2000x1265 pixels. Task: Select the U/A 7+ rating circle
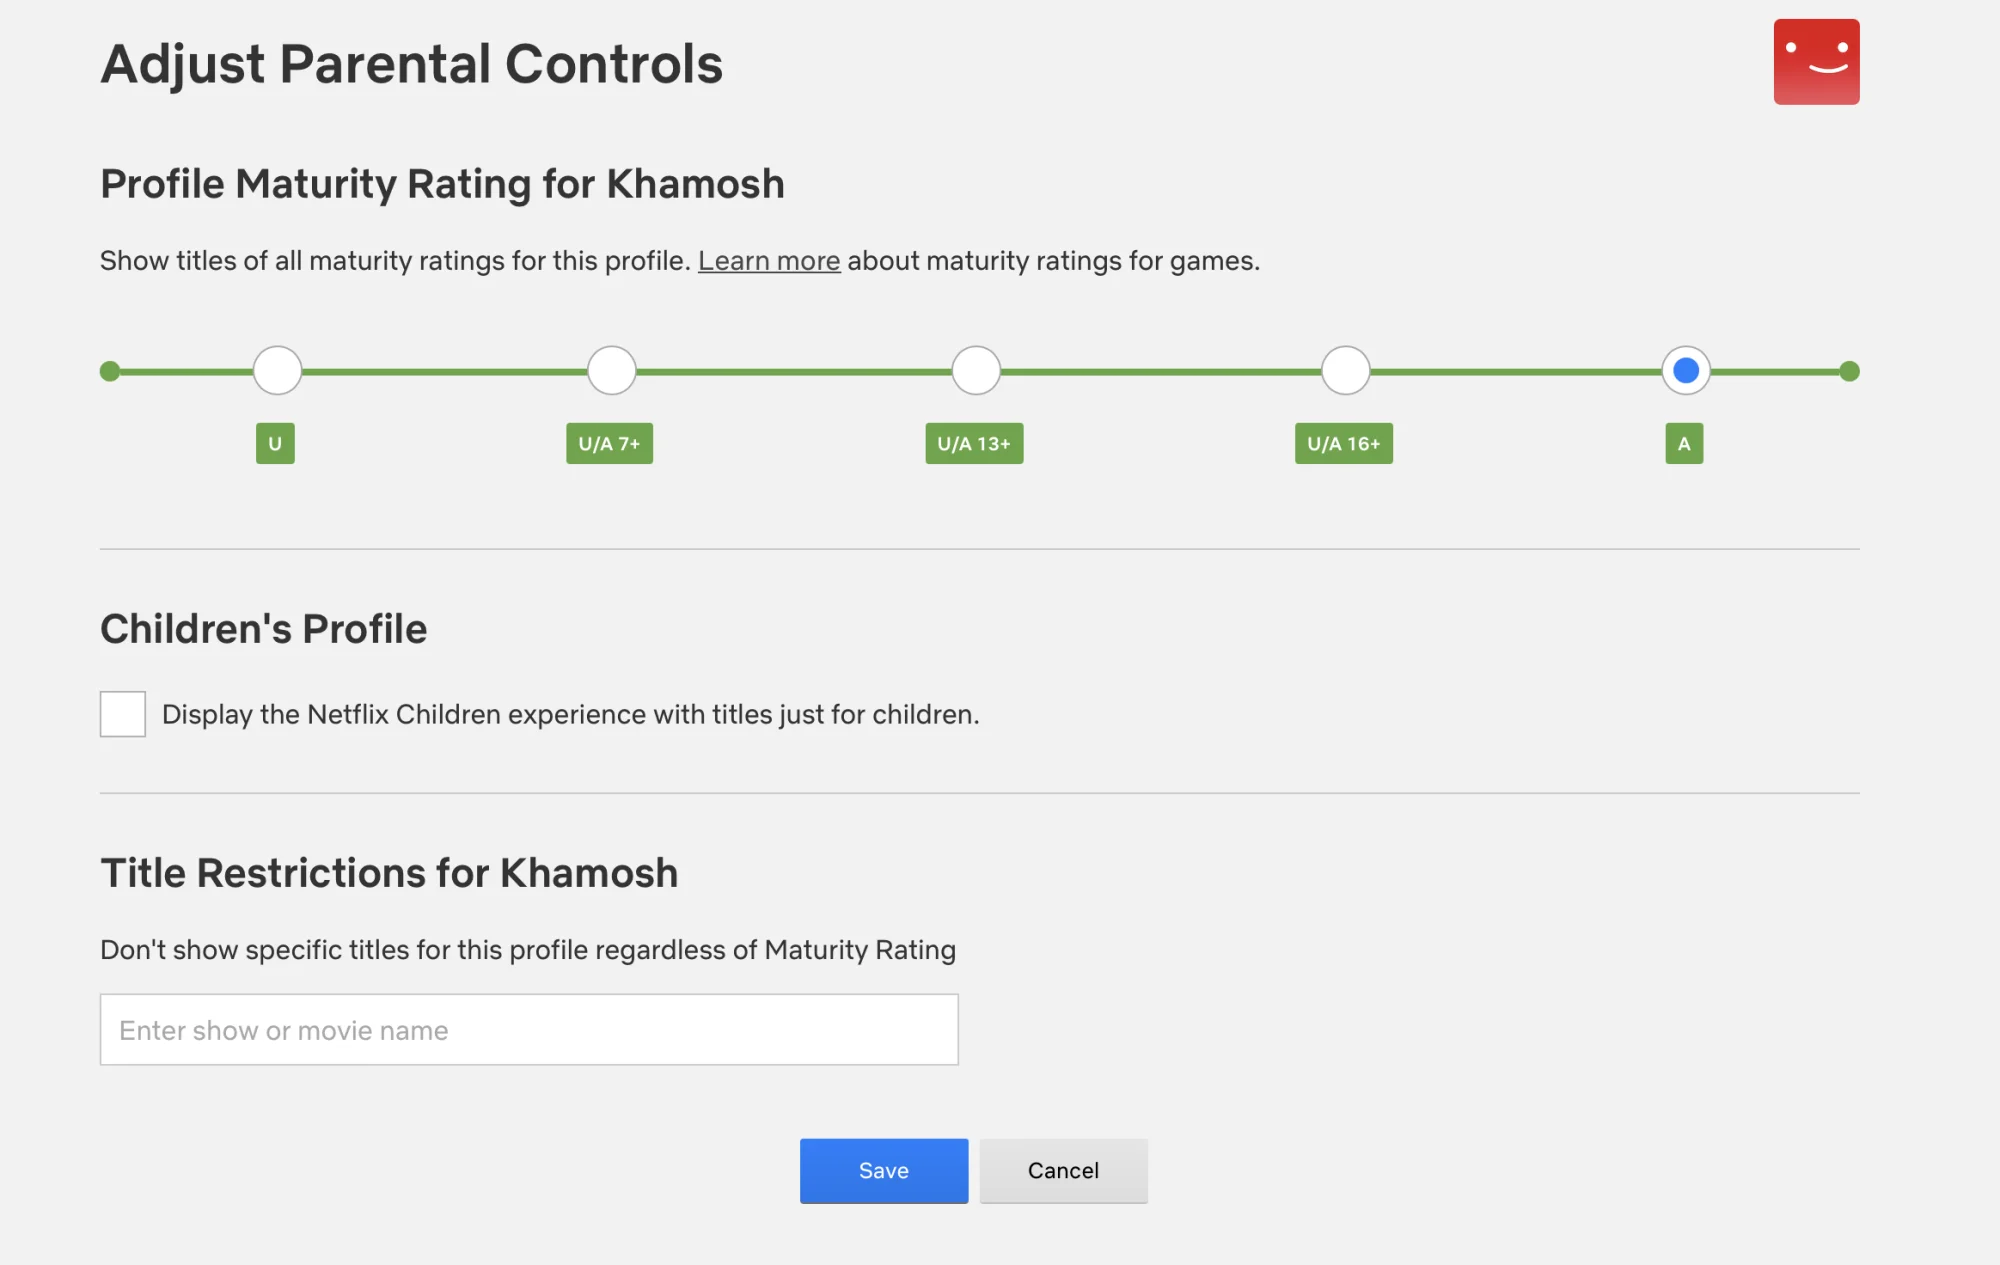click(611, 370)
